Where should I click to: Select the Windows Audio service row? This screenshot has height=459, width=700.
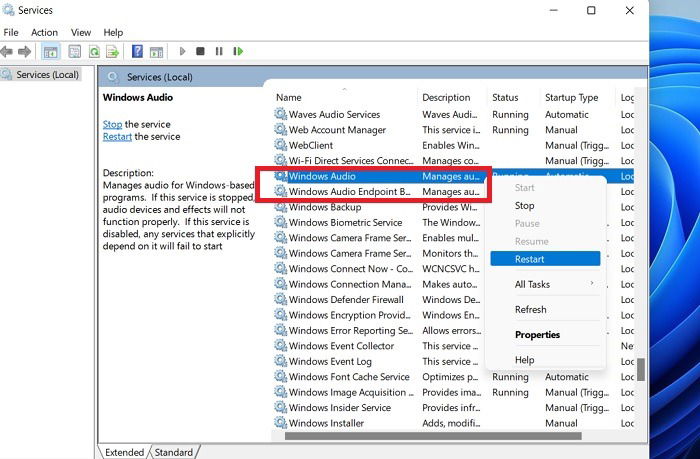pyautogui.click(x=453, y=176)
